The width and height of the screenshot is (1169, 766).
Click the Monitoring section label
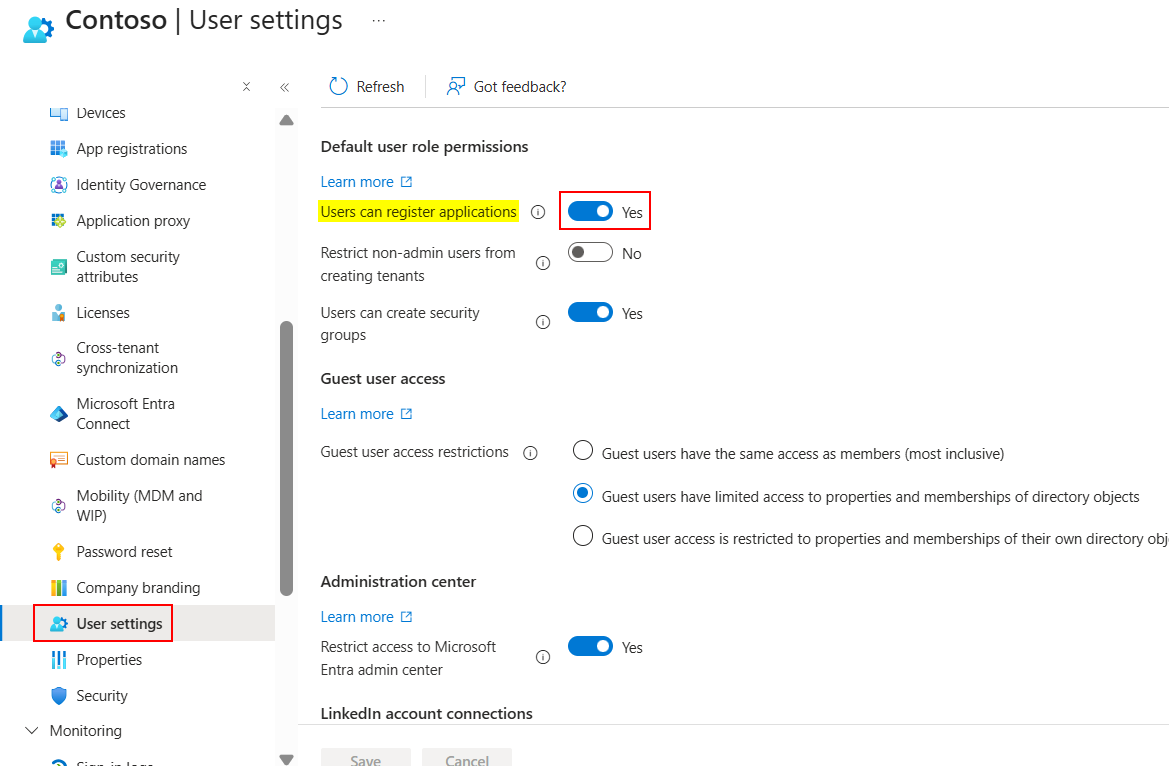[x=86, y=731]
